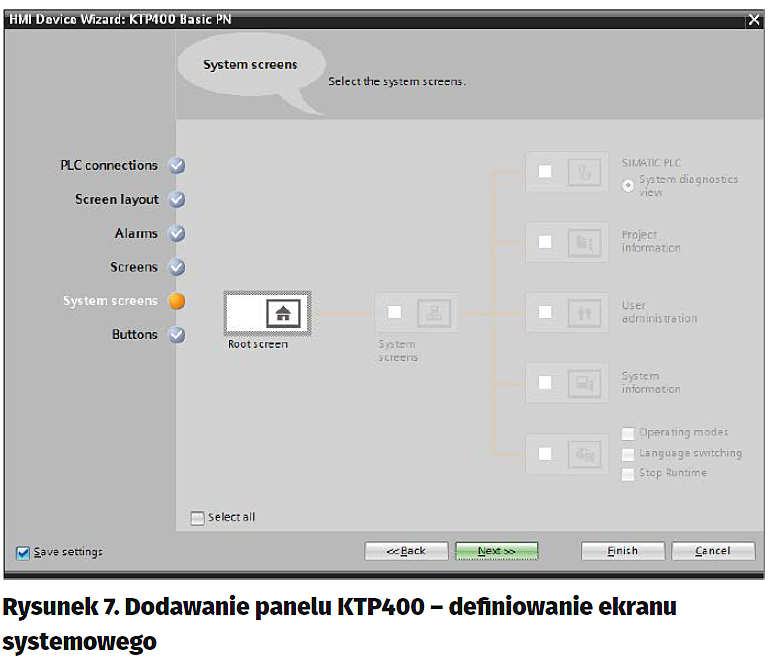Tick the Stop Runtime checkbox
774x662 pixels.
[x=628, y=473]
